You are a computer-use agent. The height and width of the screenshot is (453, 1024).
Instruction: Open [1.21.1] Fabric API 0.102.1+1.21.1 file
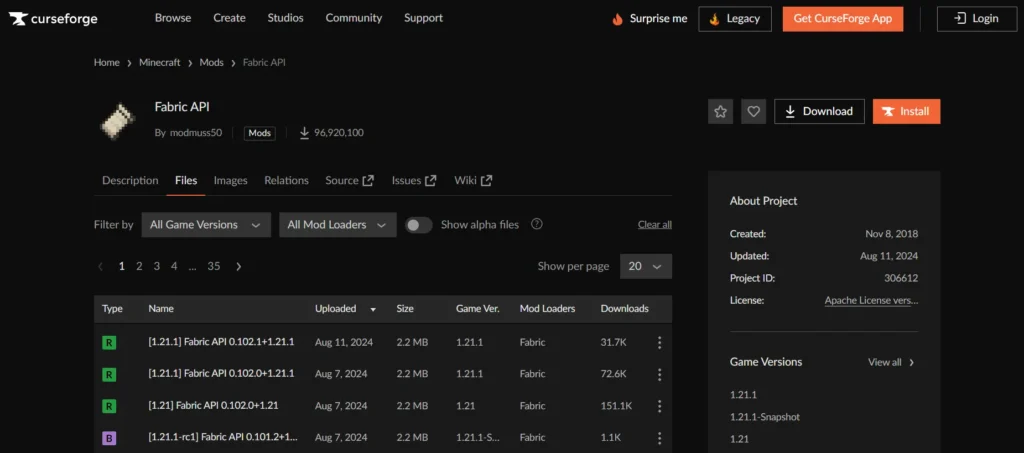pos(221,342)
